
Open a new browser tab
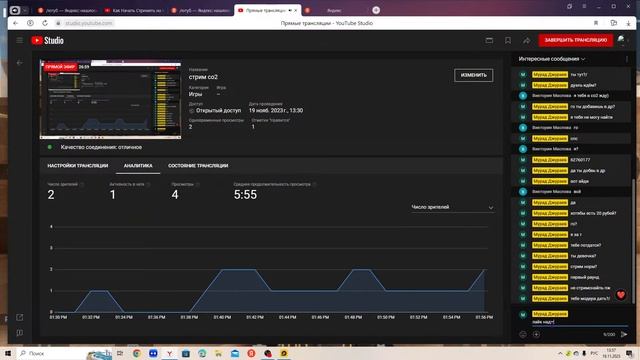(376, 11)
